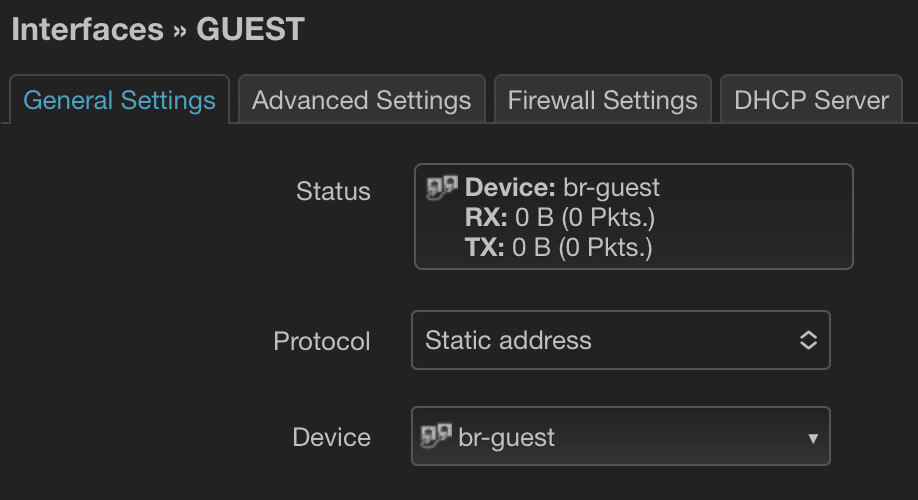Click the bridge icon inside the Device selector
Image resolution: width=918 pixels, height=500 pixels.
click(439, 436)
